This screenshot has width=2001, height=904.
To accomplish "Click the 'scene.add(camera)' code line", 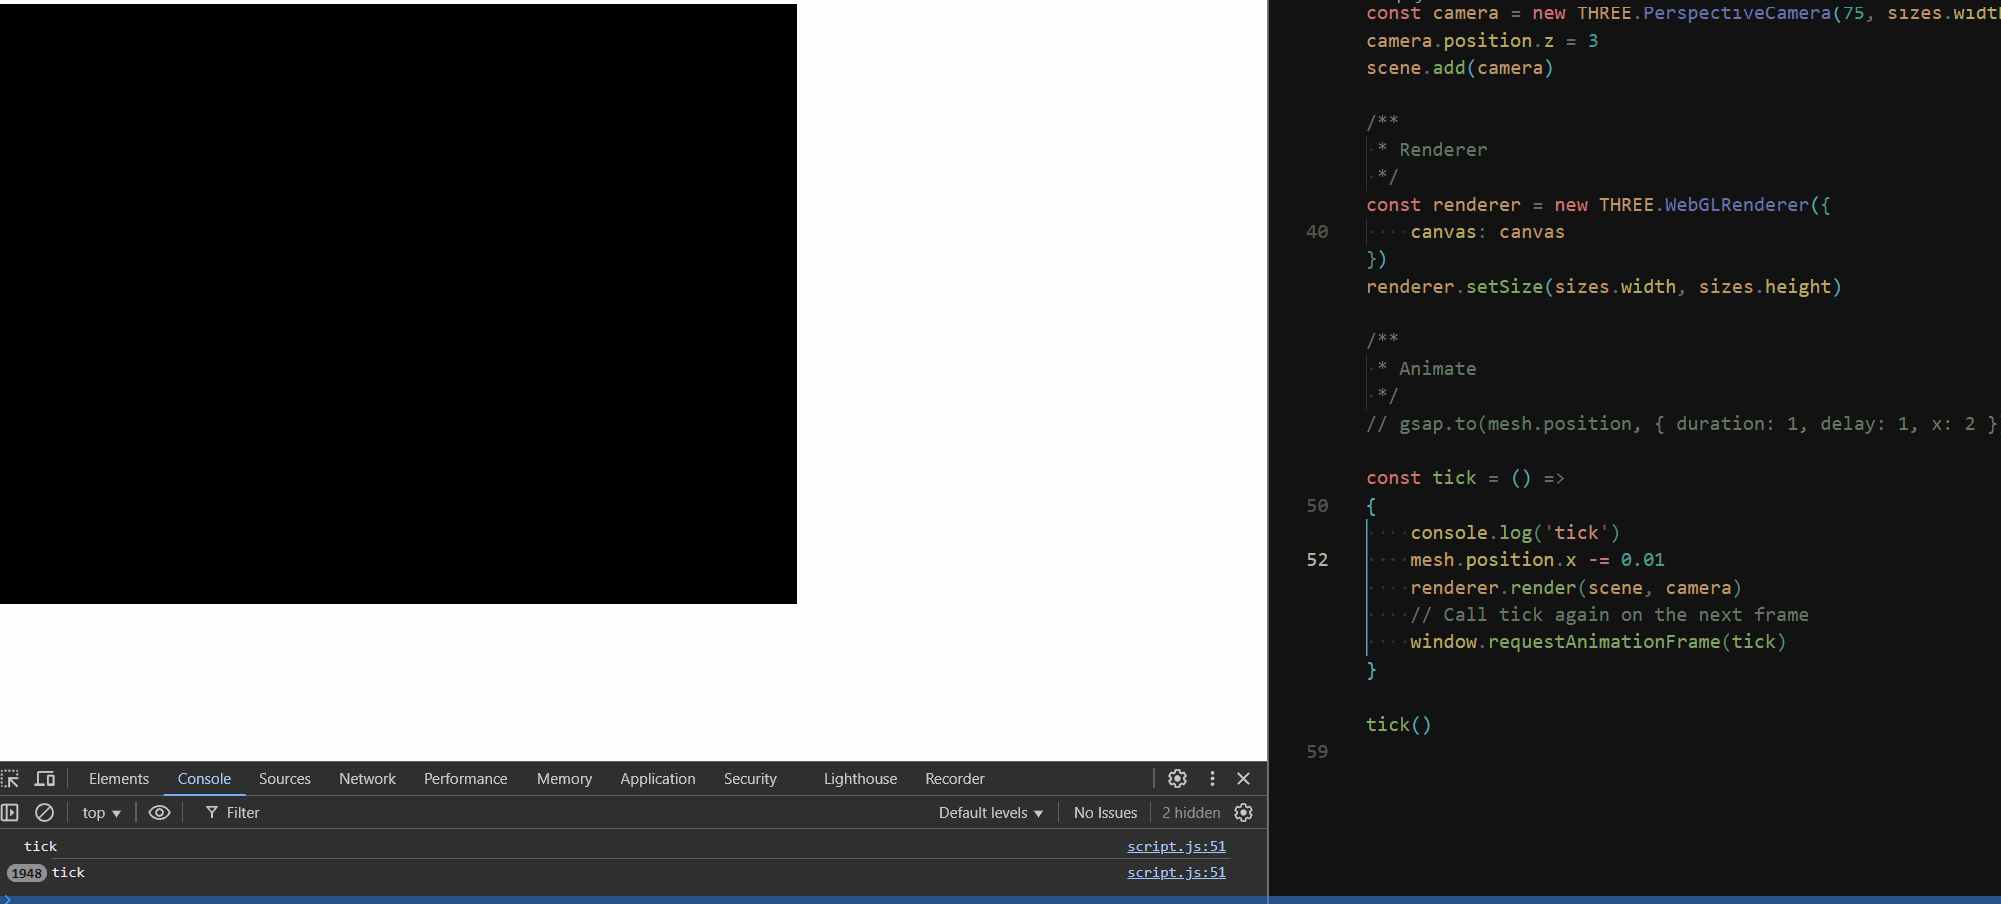I will coord(1459,68).
